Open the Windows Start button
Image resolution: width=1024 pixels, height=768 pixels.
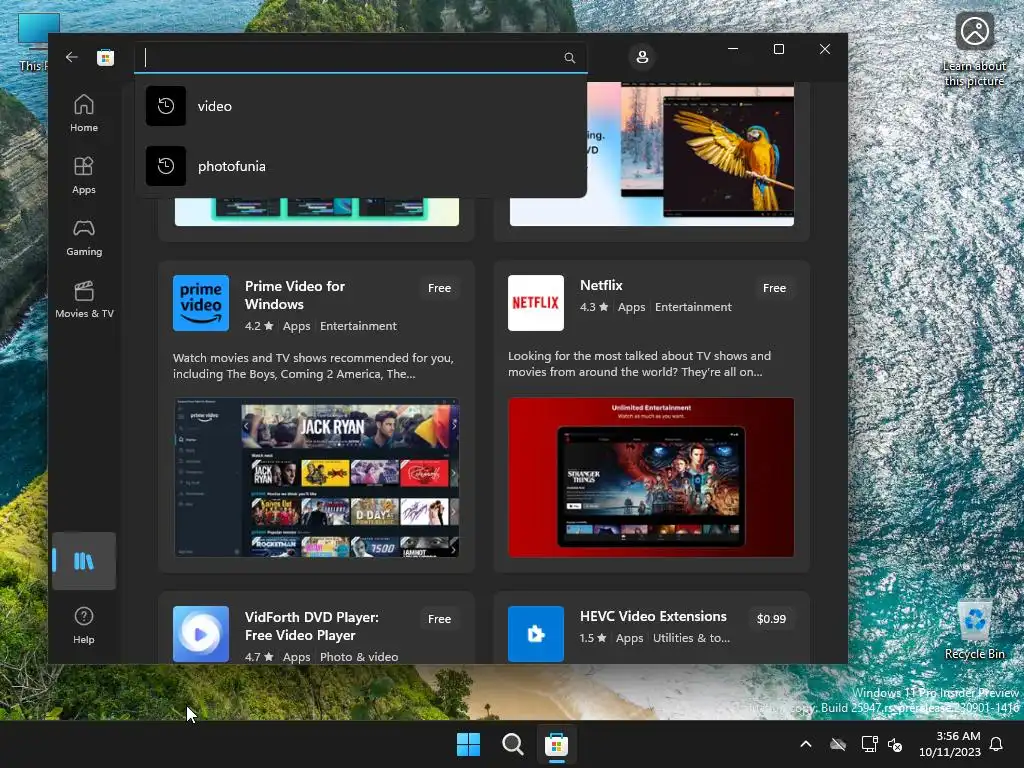468,744
